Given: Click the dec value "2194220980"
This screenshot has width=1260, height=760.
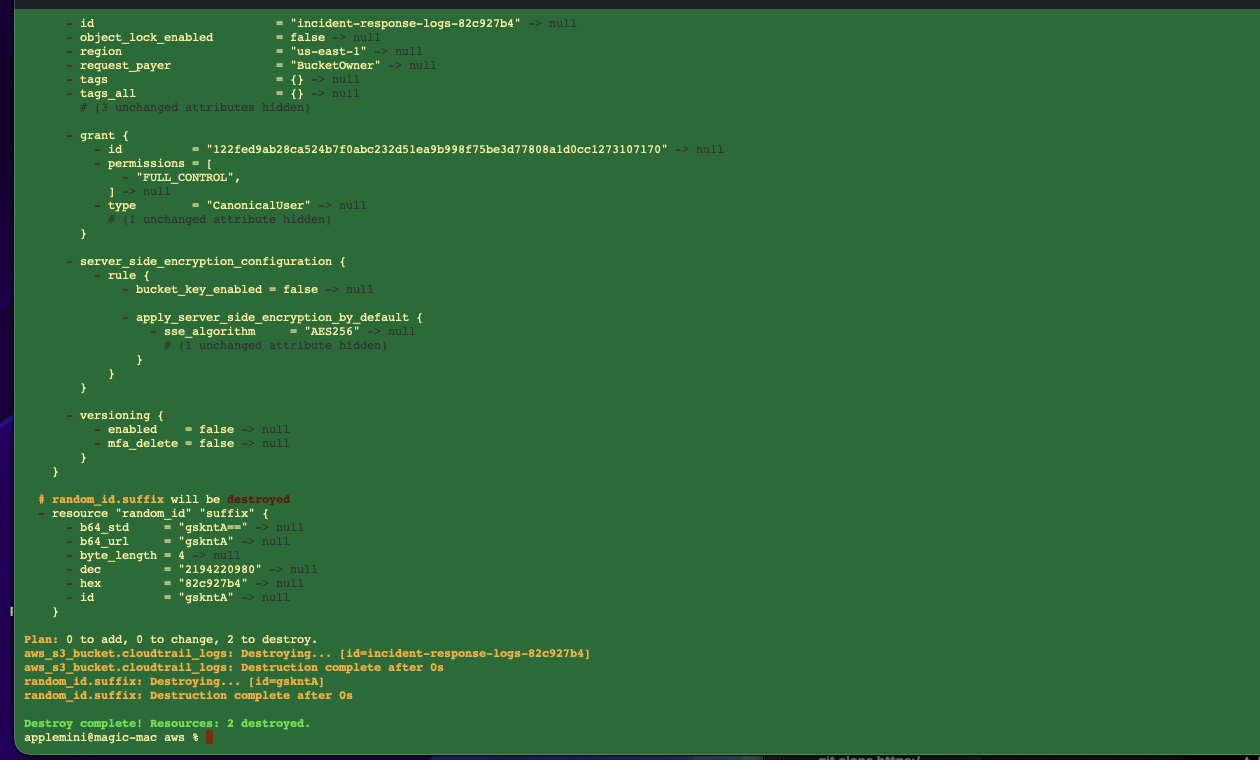Looking at the screenshot, I should coord(220,569).
